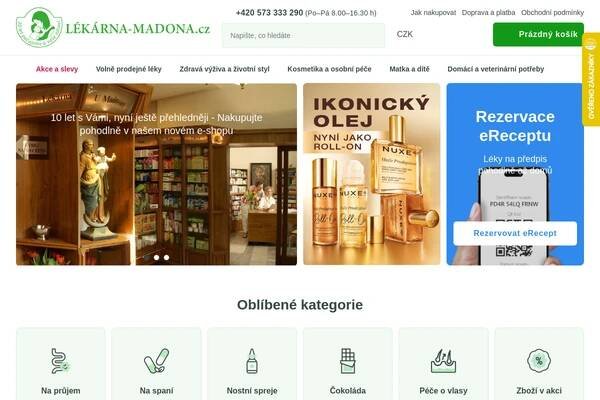Follow the Doprava a platba link

point(488,13)
